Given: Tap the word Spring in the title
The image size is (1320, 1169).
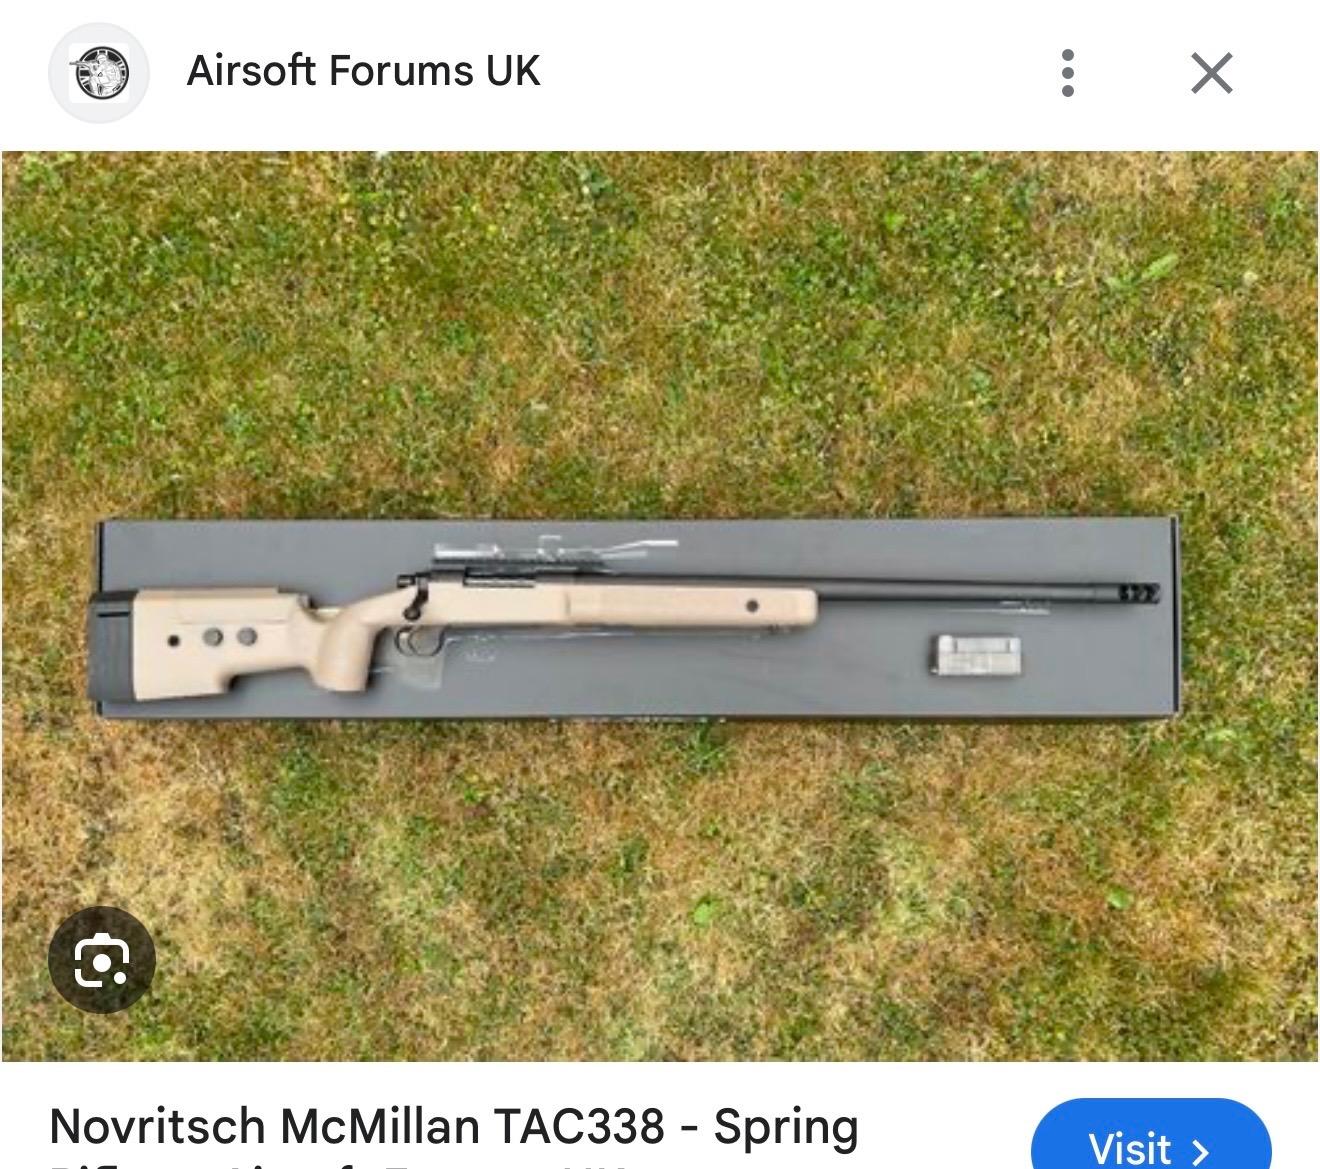Looking at the screenshot, I should pos(786,1129).
